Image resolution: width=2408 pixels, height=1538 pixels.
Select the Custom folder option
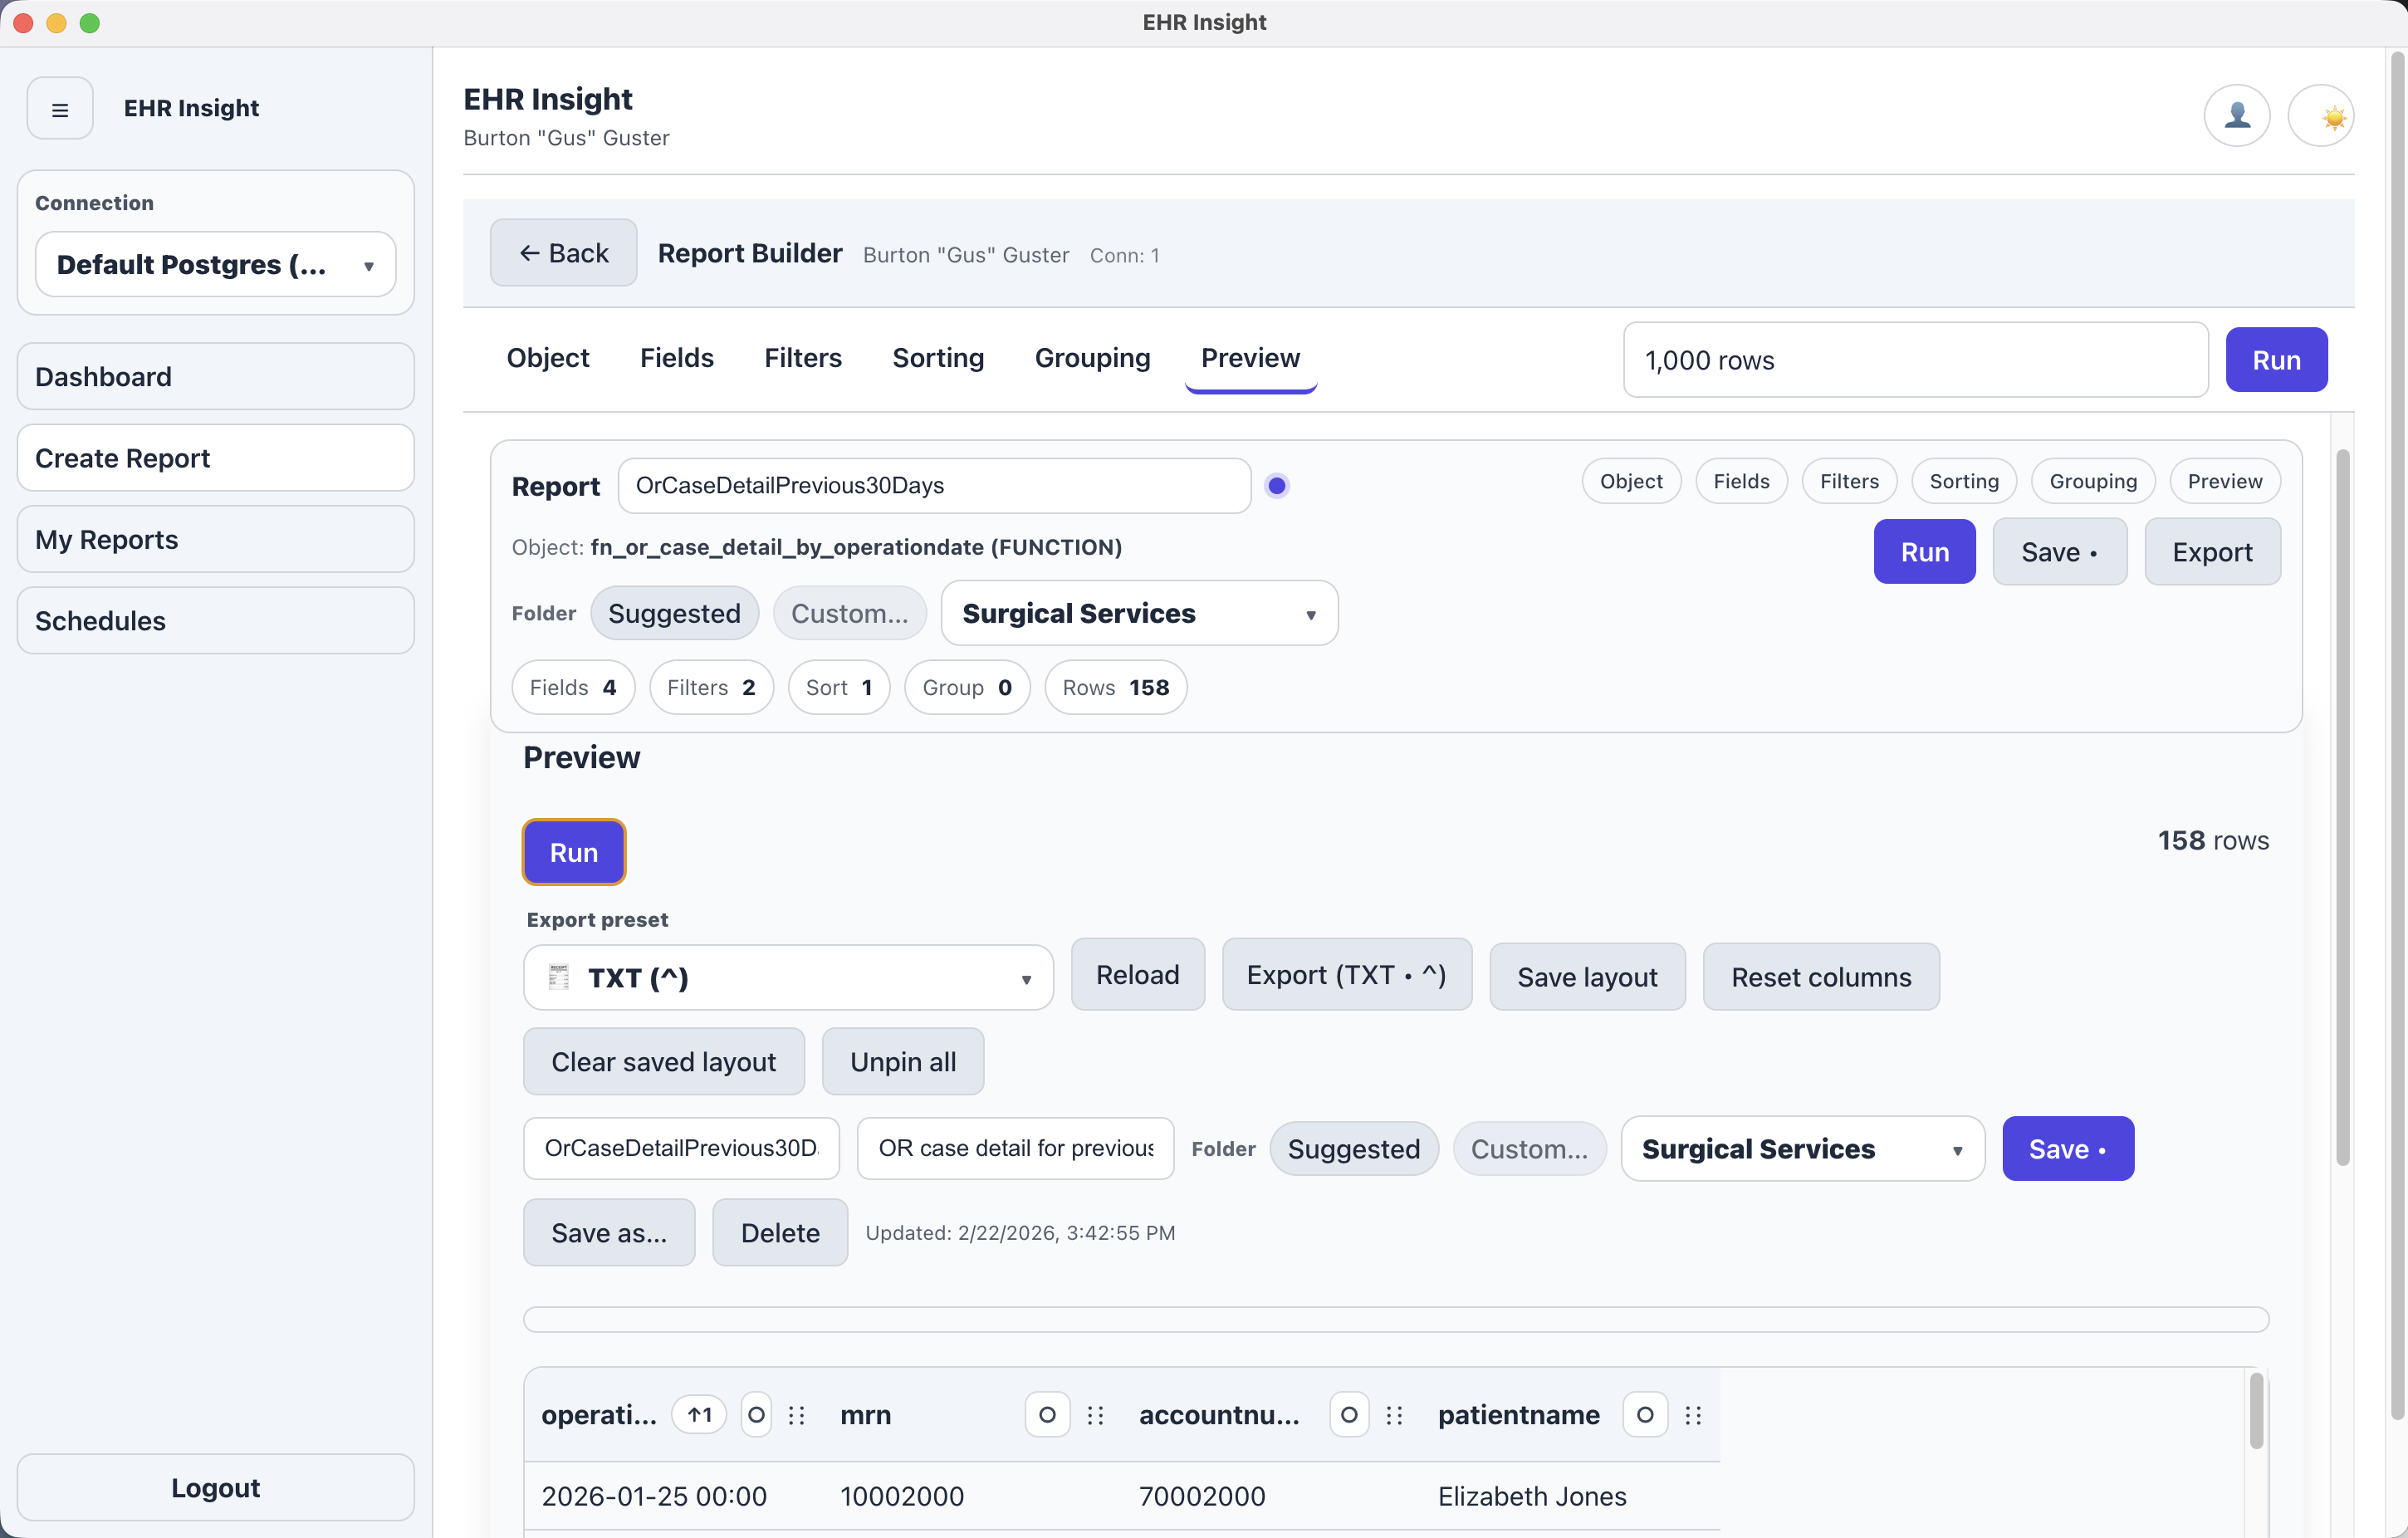(850, 613)
